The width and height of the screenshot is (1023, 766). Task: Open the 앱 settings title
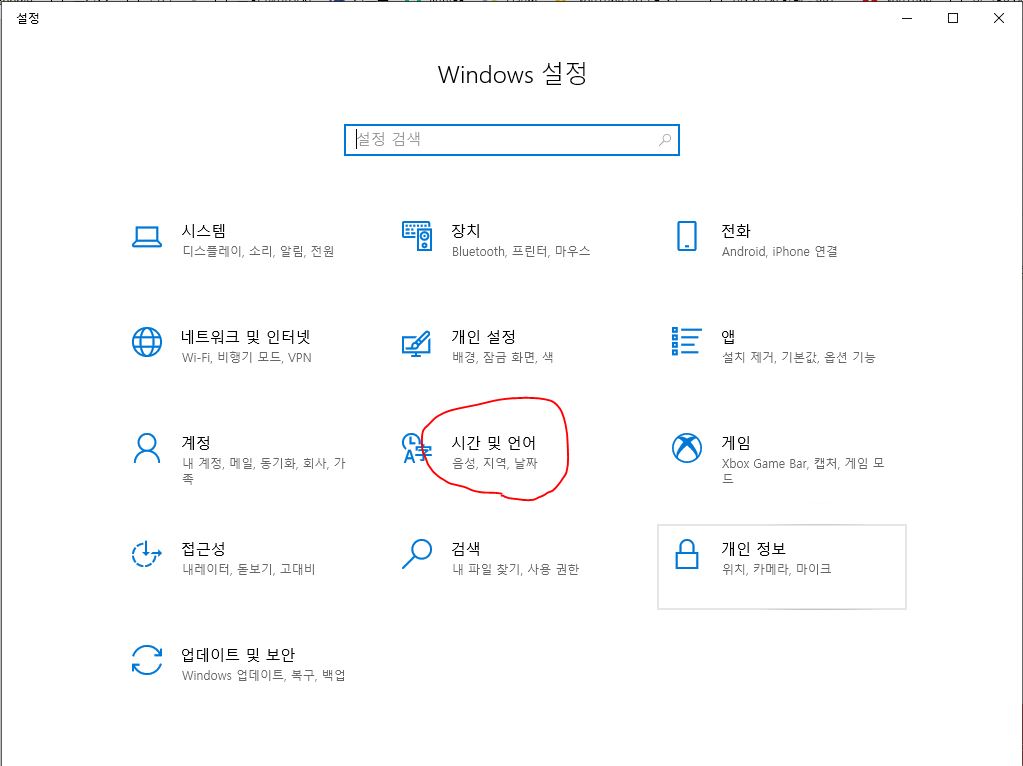click(x=729, y=337)
